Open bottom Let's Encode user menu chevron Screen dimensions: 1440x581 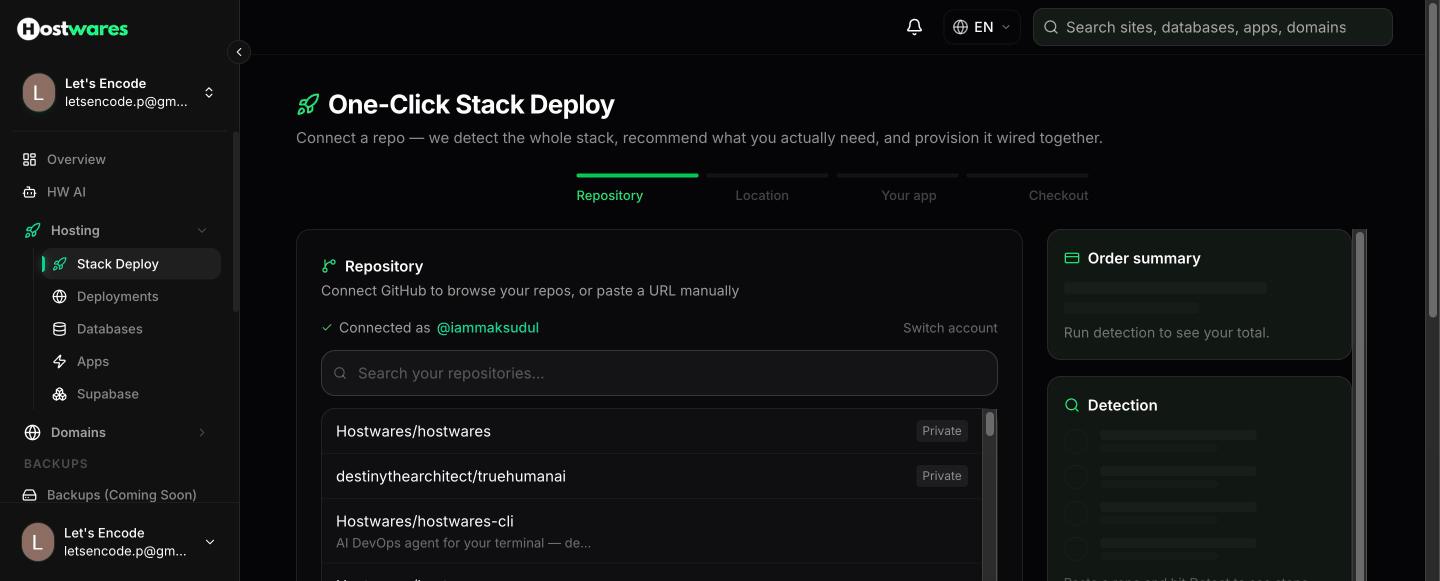(x=210, y=542)
